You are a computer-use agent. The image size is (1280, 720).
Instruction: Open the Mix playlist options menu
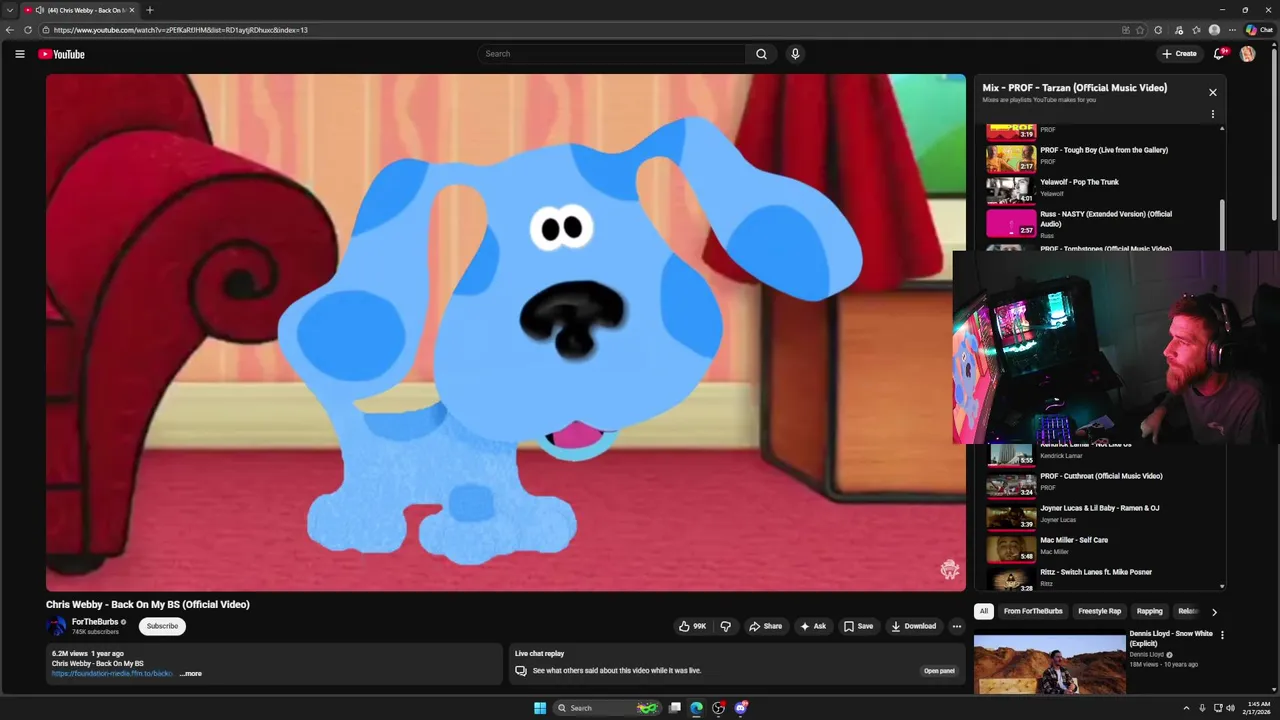point(1213,114)
